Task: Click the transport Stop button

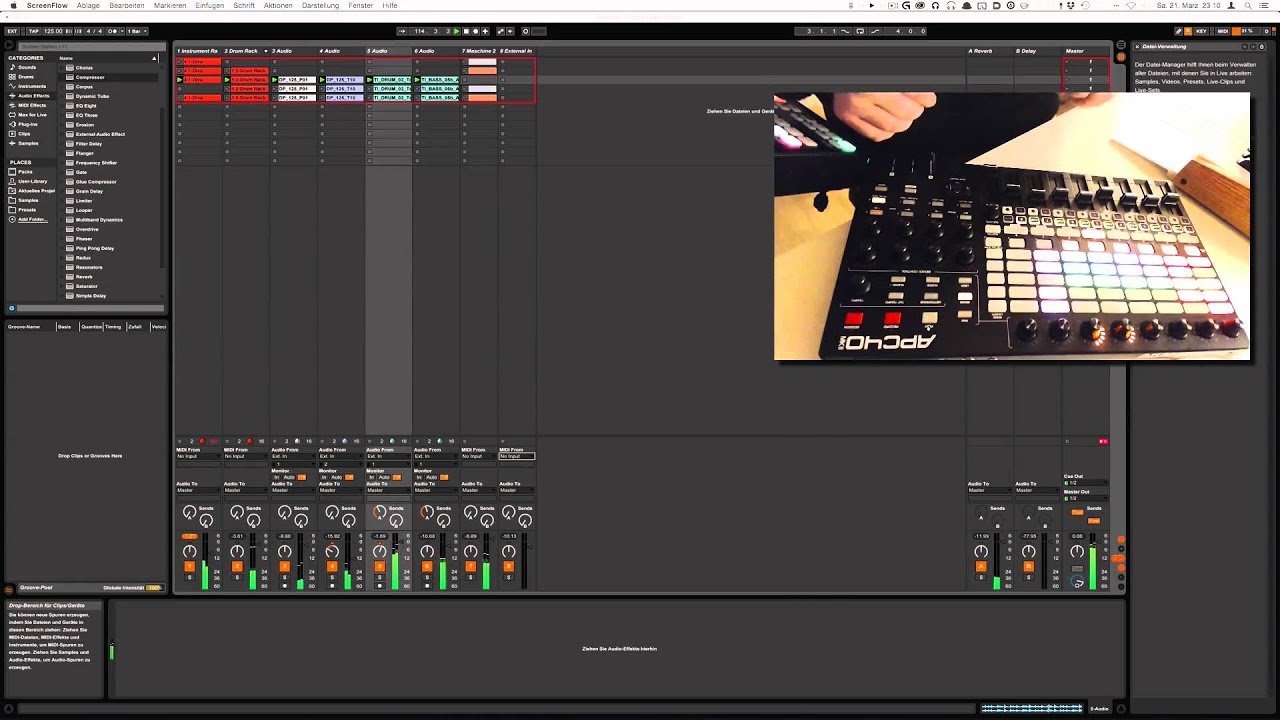Action: [466, 31]
